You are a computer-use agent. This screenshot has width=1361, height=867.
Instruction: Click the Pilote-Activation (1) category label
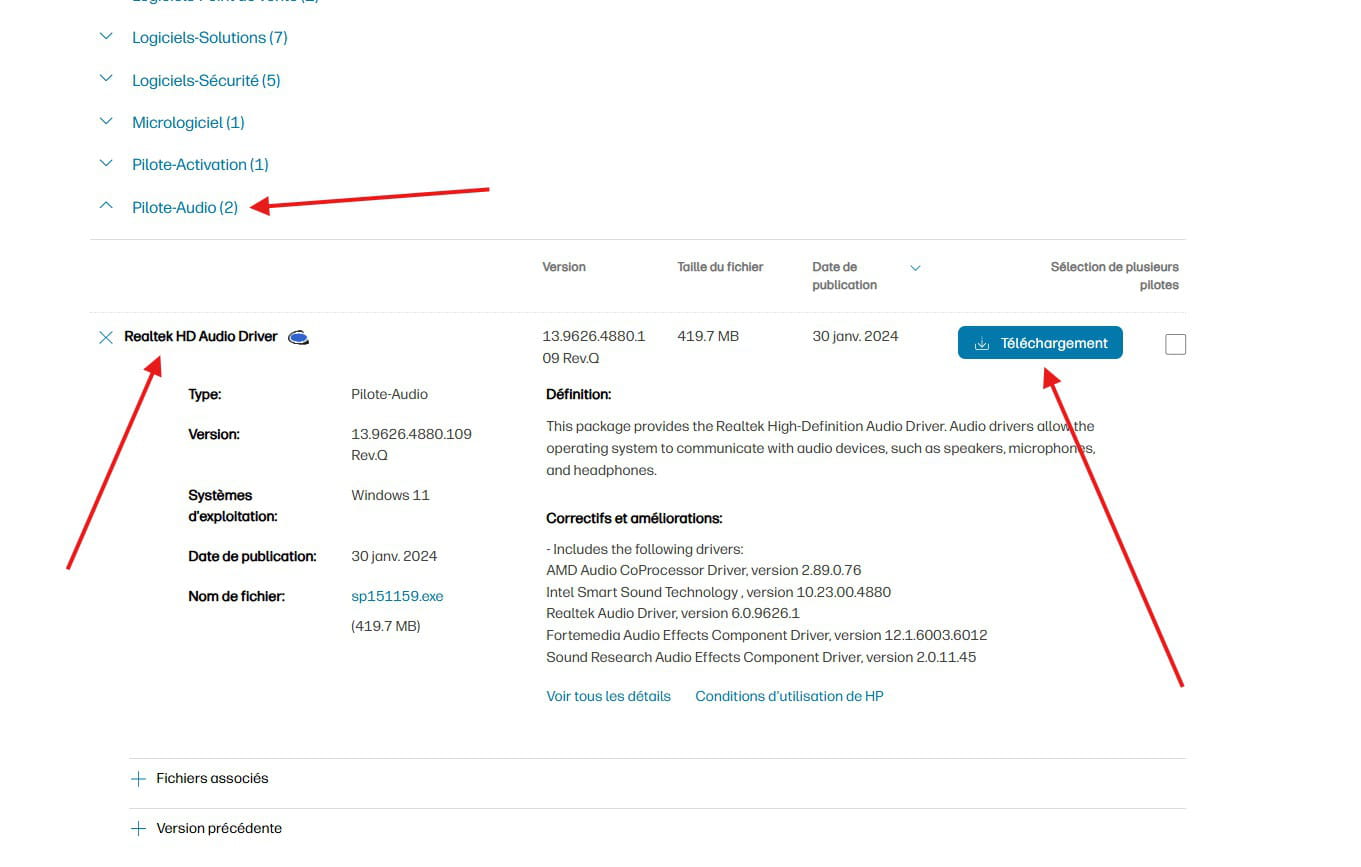200,164
